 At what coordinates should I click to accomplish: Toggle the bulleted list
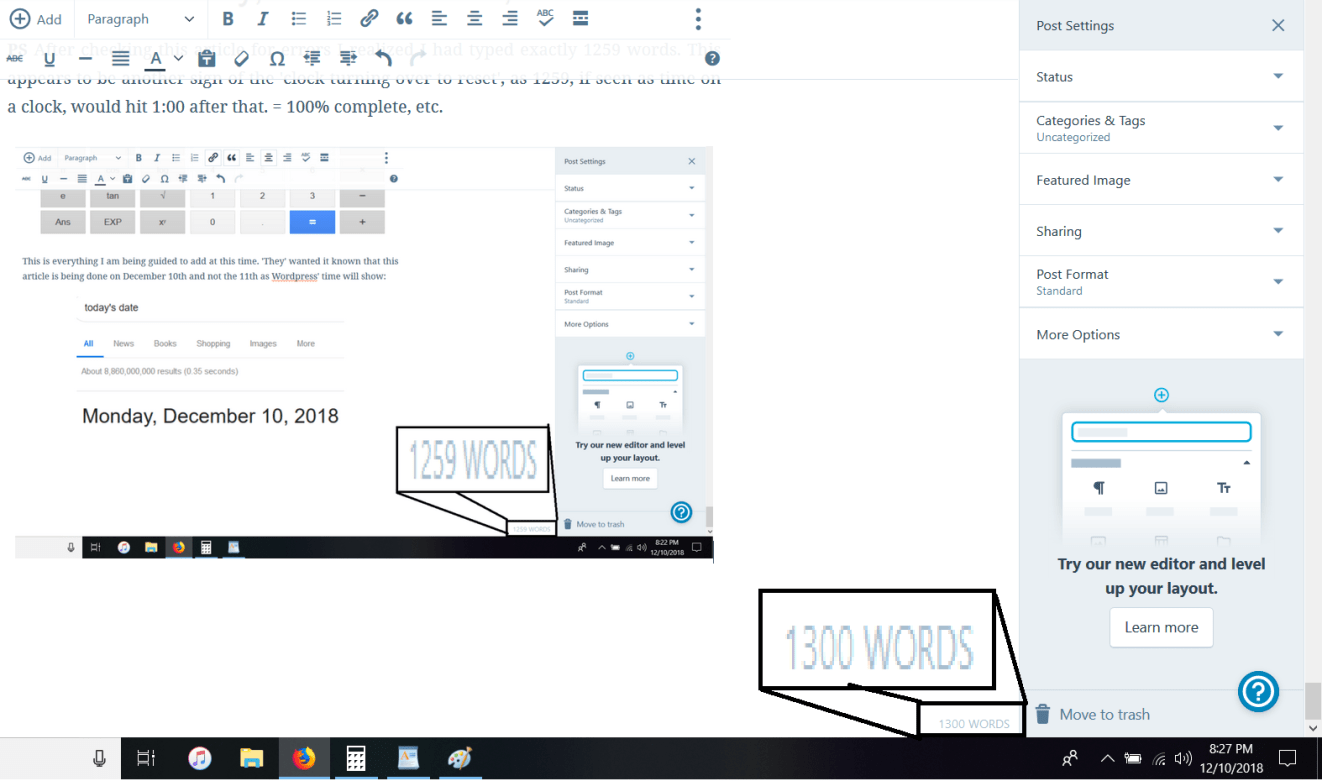coord(298,19)
